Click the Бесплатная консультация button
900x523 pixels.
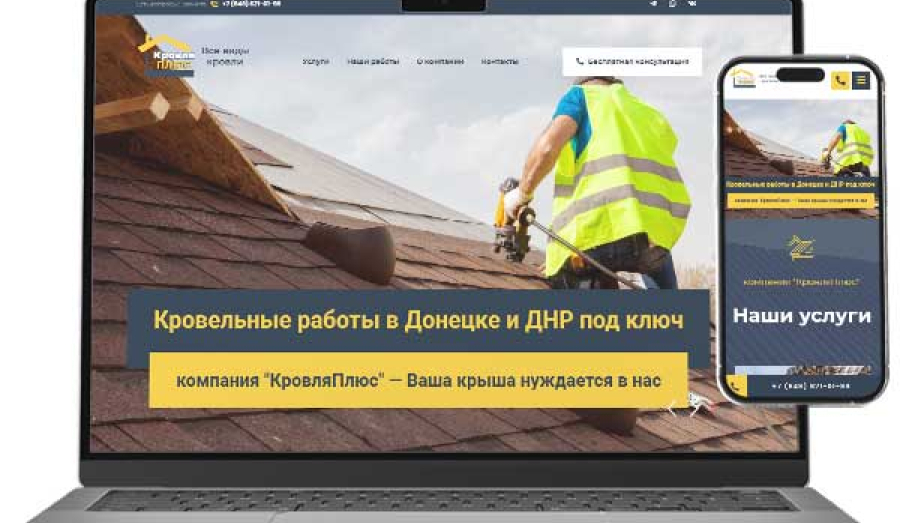(632, 62)
